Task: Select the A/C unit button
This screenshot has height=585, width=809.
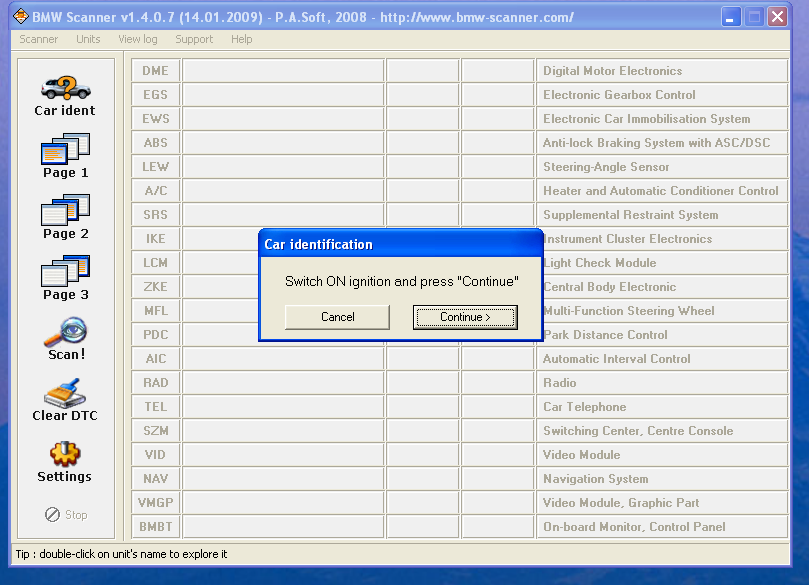Action: click(155, 190)
